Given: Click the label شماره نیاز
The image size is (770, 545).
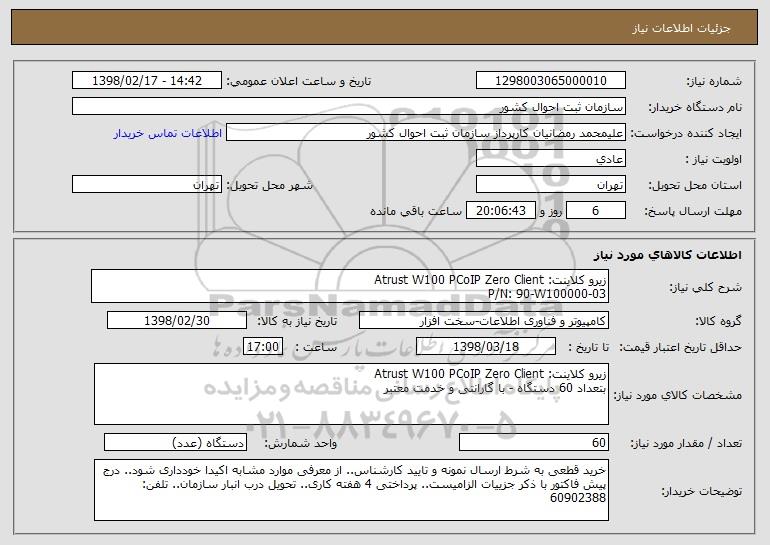Looking at the screenshot, I should coord(714,82).
